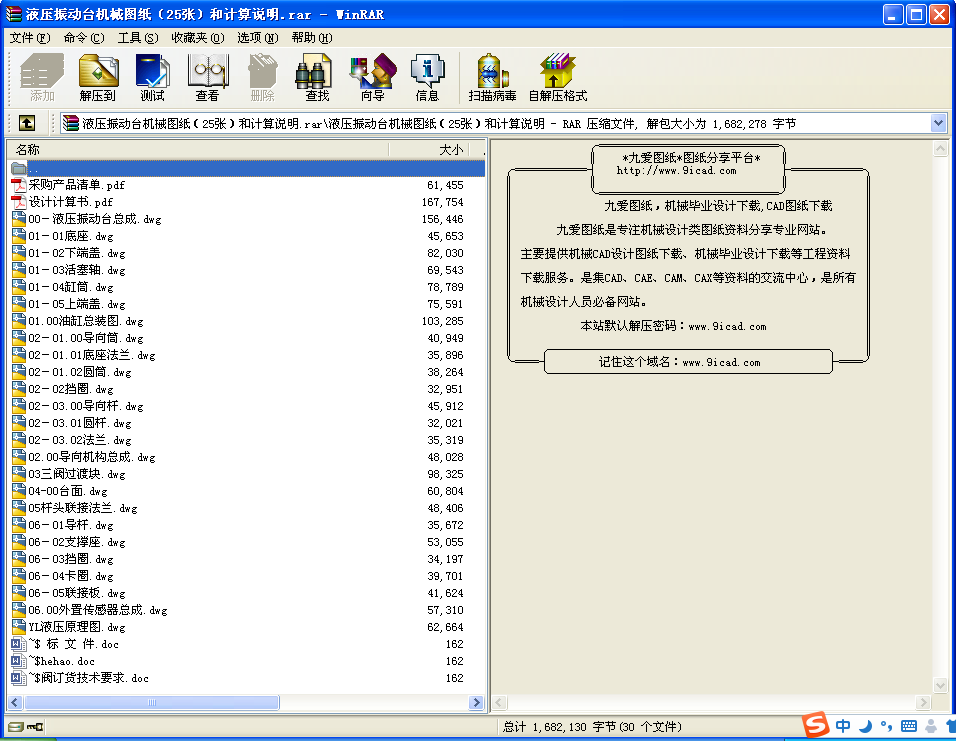Click the up-one-level folder icon

coord(26,122)
